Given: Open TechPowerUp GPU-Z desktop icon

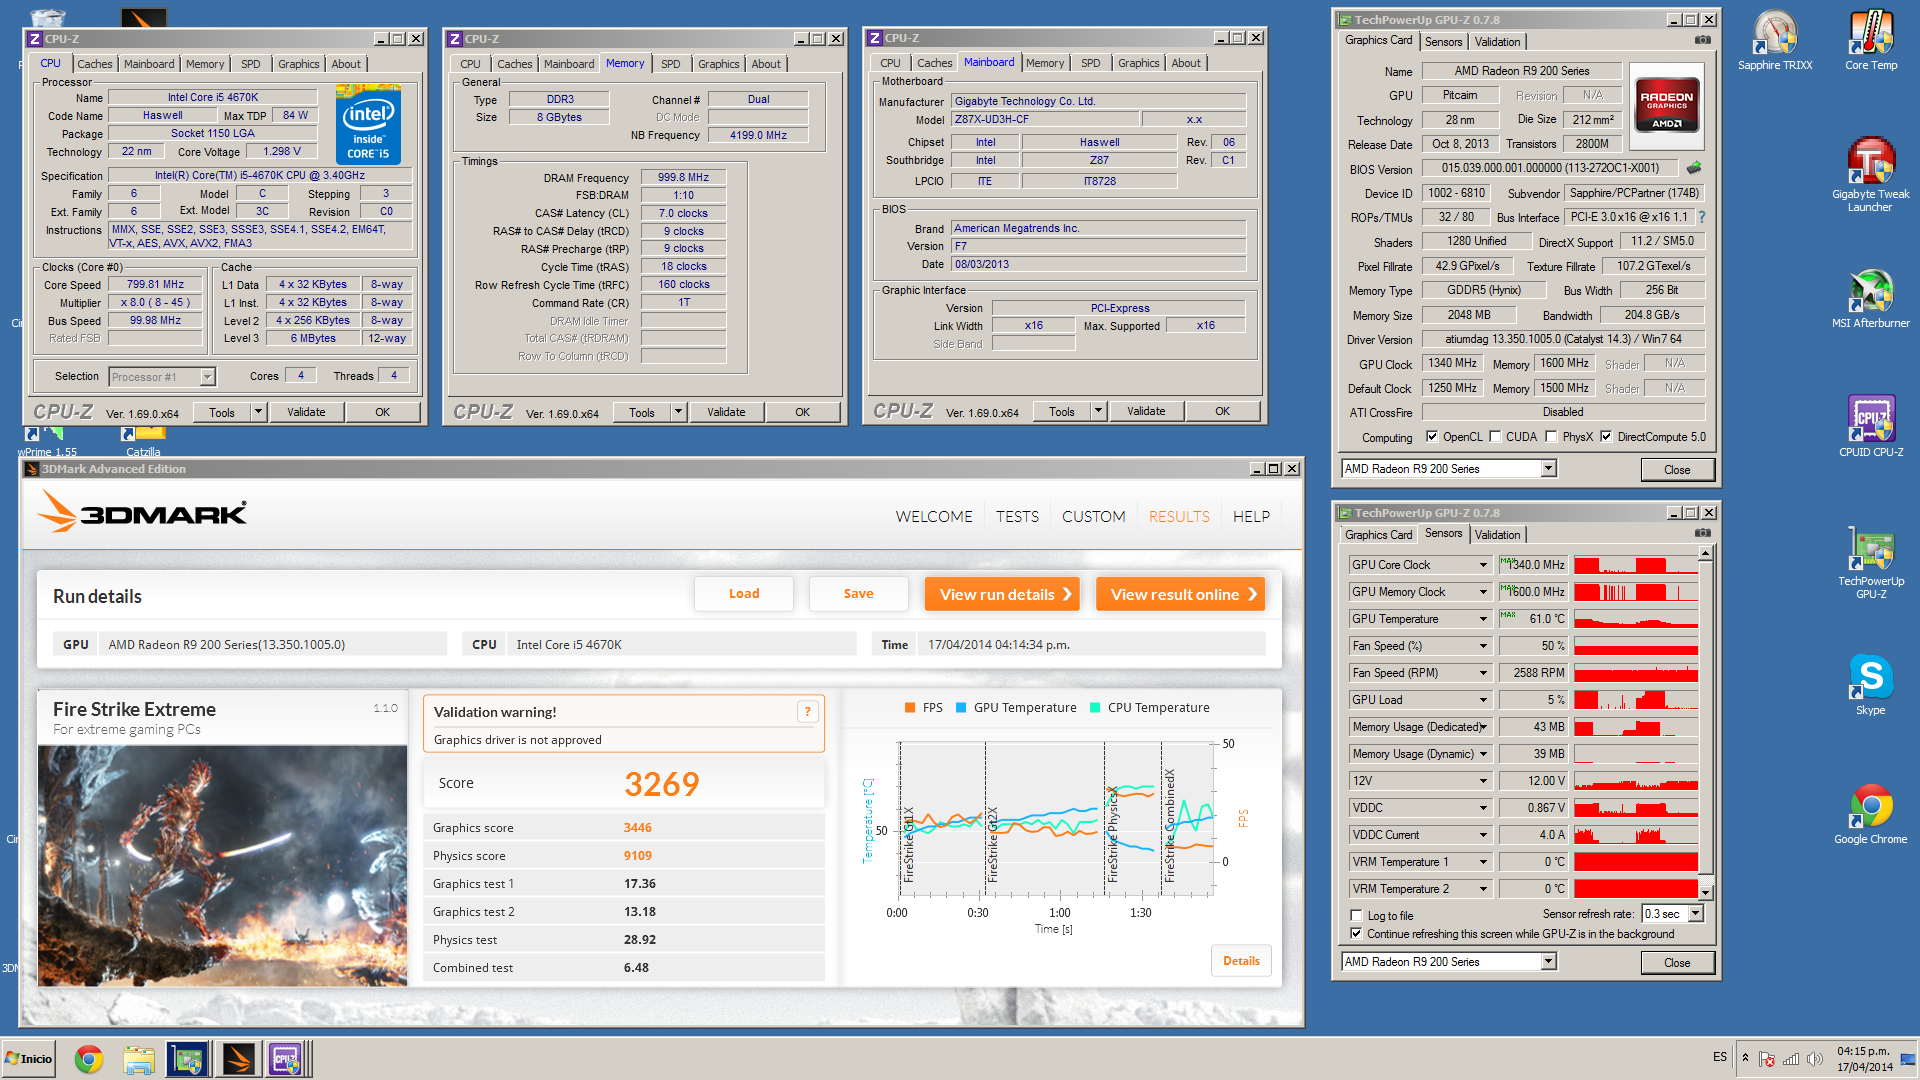Looking at the screenshot, I should [x=1870, y=563].
